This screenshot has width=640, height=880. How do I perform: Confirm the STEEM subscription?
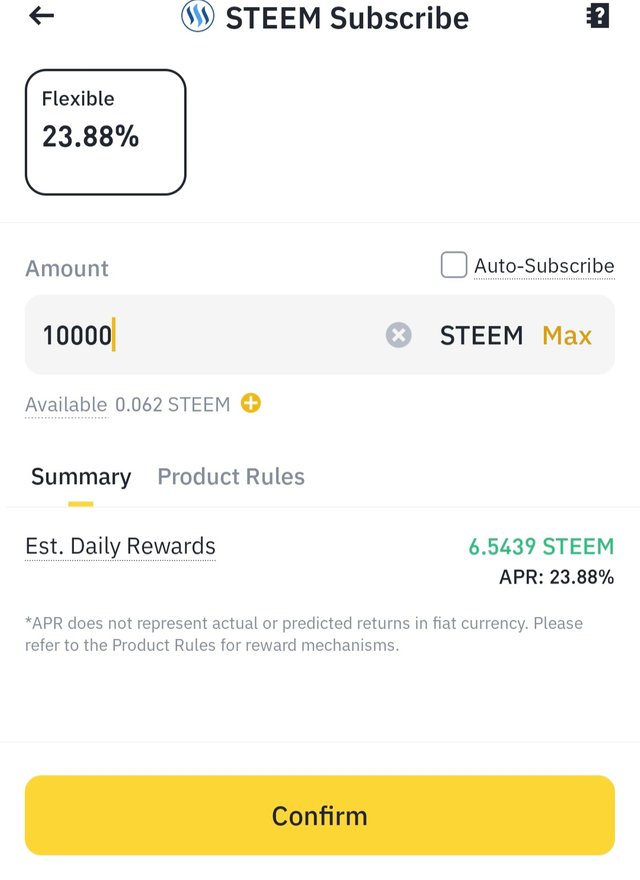pyautogui.click(x=320, y=815)
